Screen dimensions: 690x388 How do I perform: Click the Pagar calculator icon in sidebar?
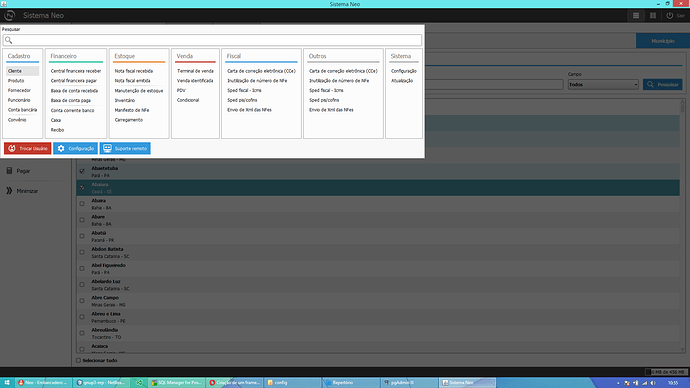(9, 171)
